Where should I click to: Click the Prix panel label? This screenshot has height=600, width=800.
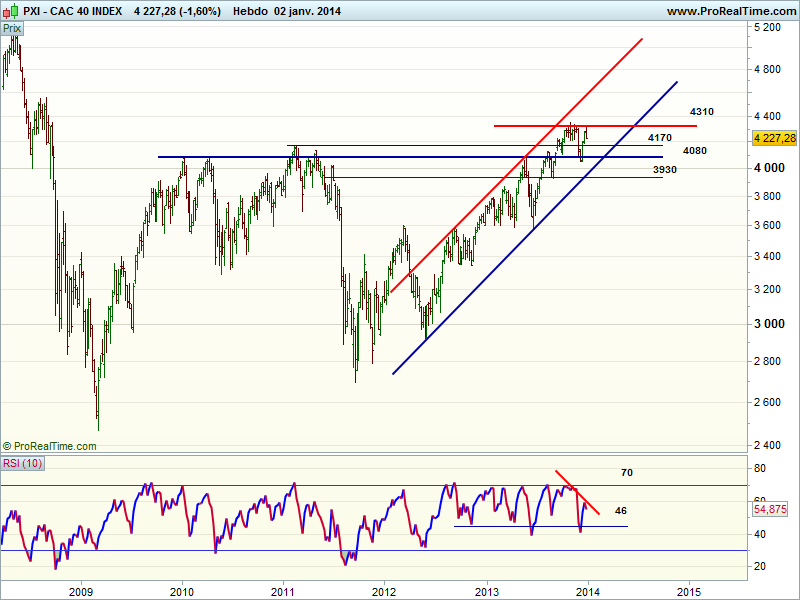click(12, 29)
